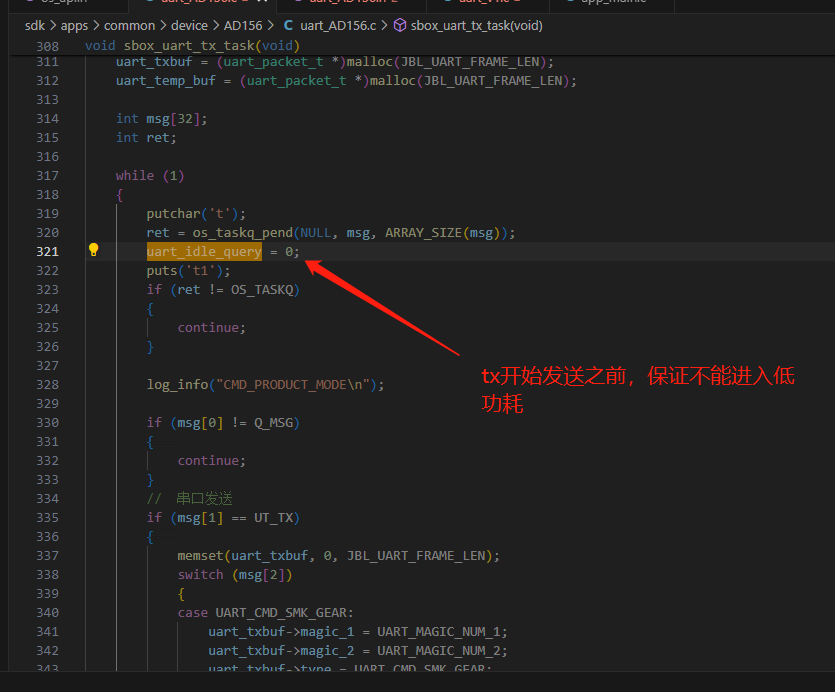Click ARRAY_SIZE on line 320

click(x=423, y=233)
